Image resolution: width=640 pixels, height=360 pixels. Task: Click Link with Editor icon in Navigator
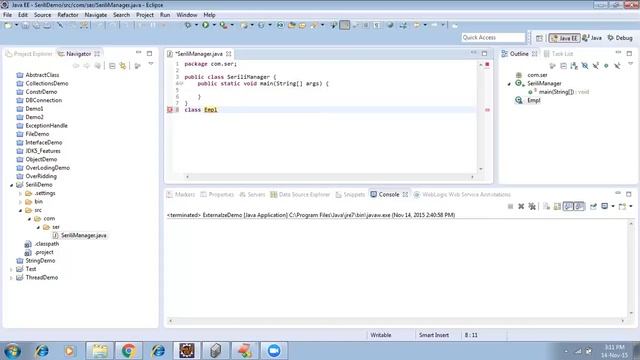(122, 66)
